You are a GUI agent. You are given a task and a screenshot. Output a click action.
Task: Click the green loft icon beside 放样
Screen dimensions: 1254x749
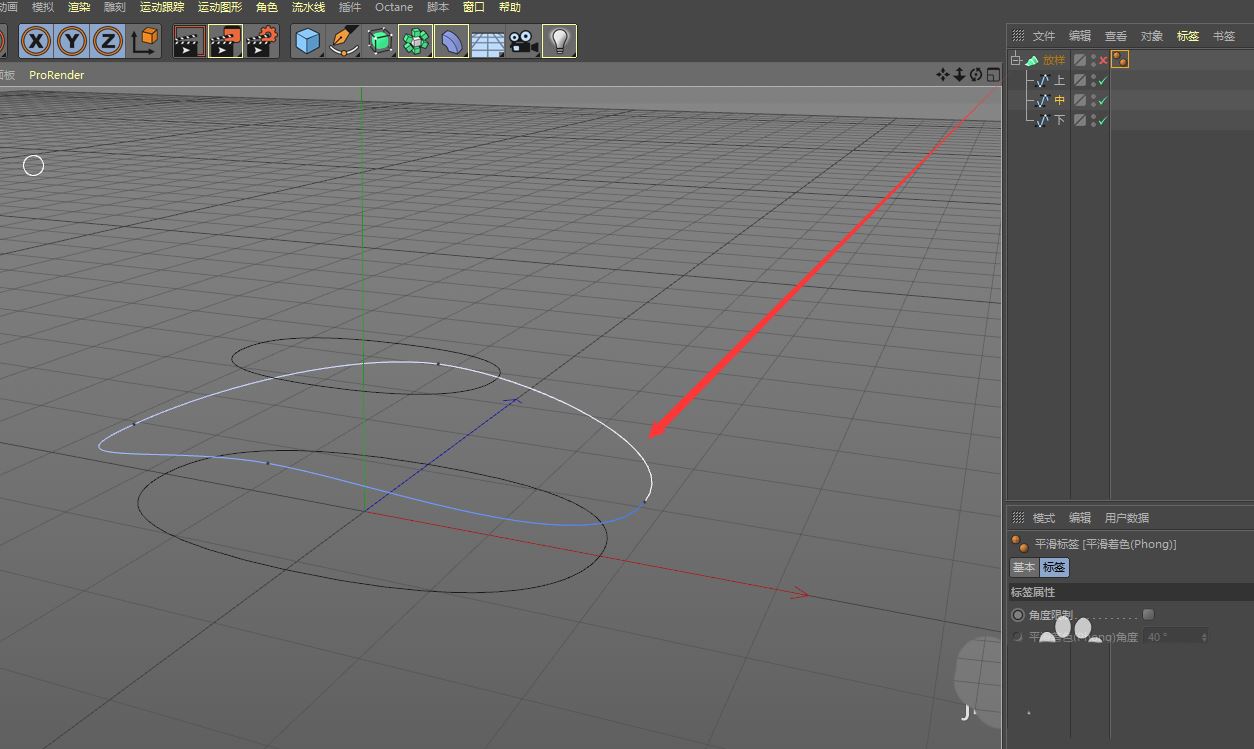1032,60
